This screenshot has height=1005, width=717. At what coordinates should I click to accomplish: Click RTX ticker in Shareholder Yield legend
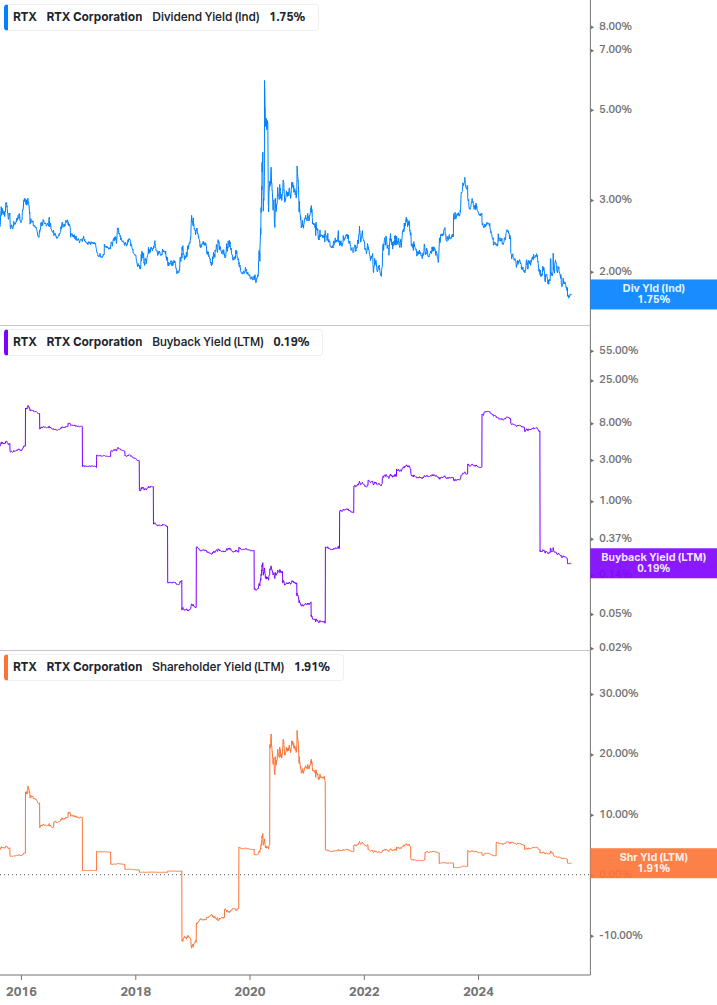pyautogui.click(x=25, y=667)
